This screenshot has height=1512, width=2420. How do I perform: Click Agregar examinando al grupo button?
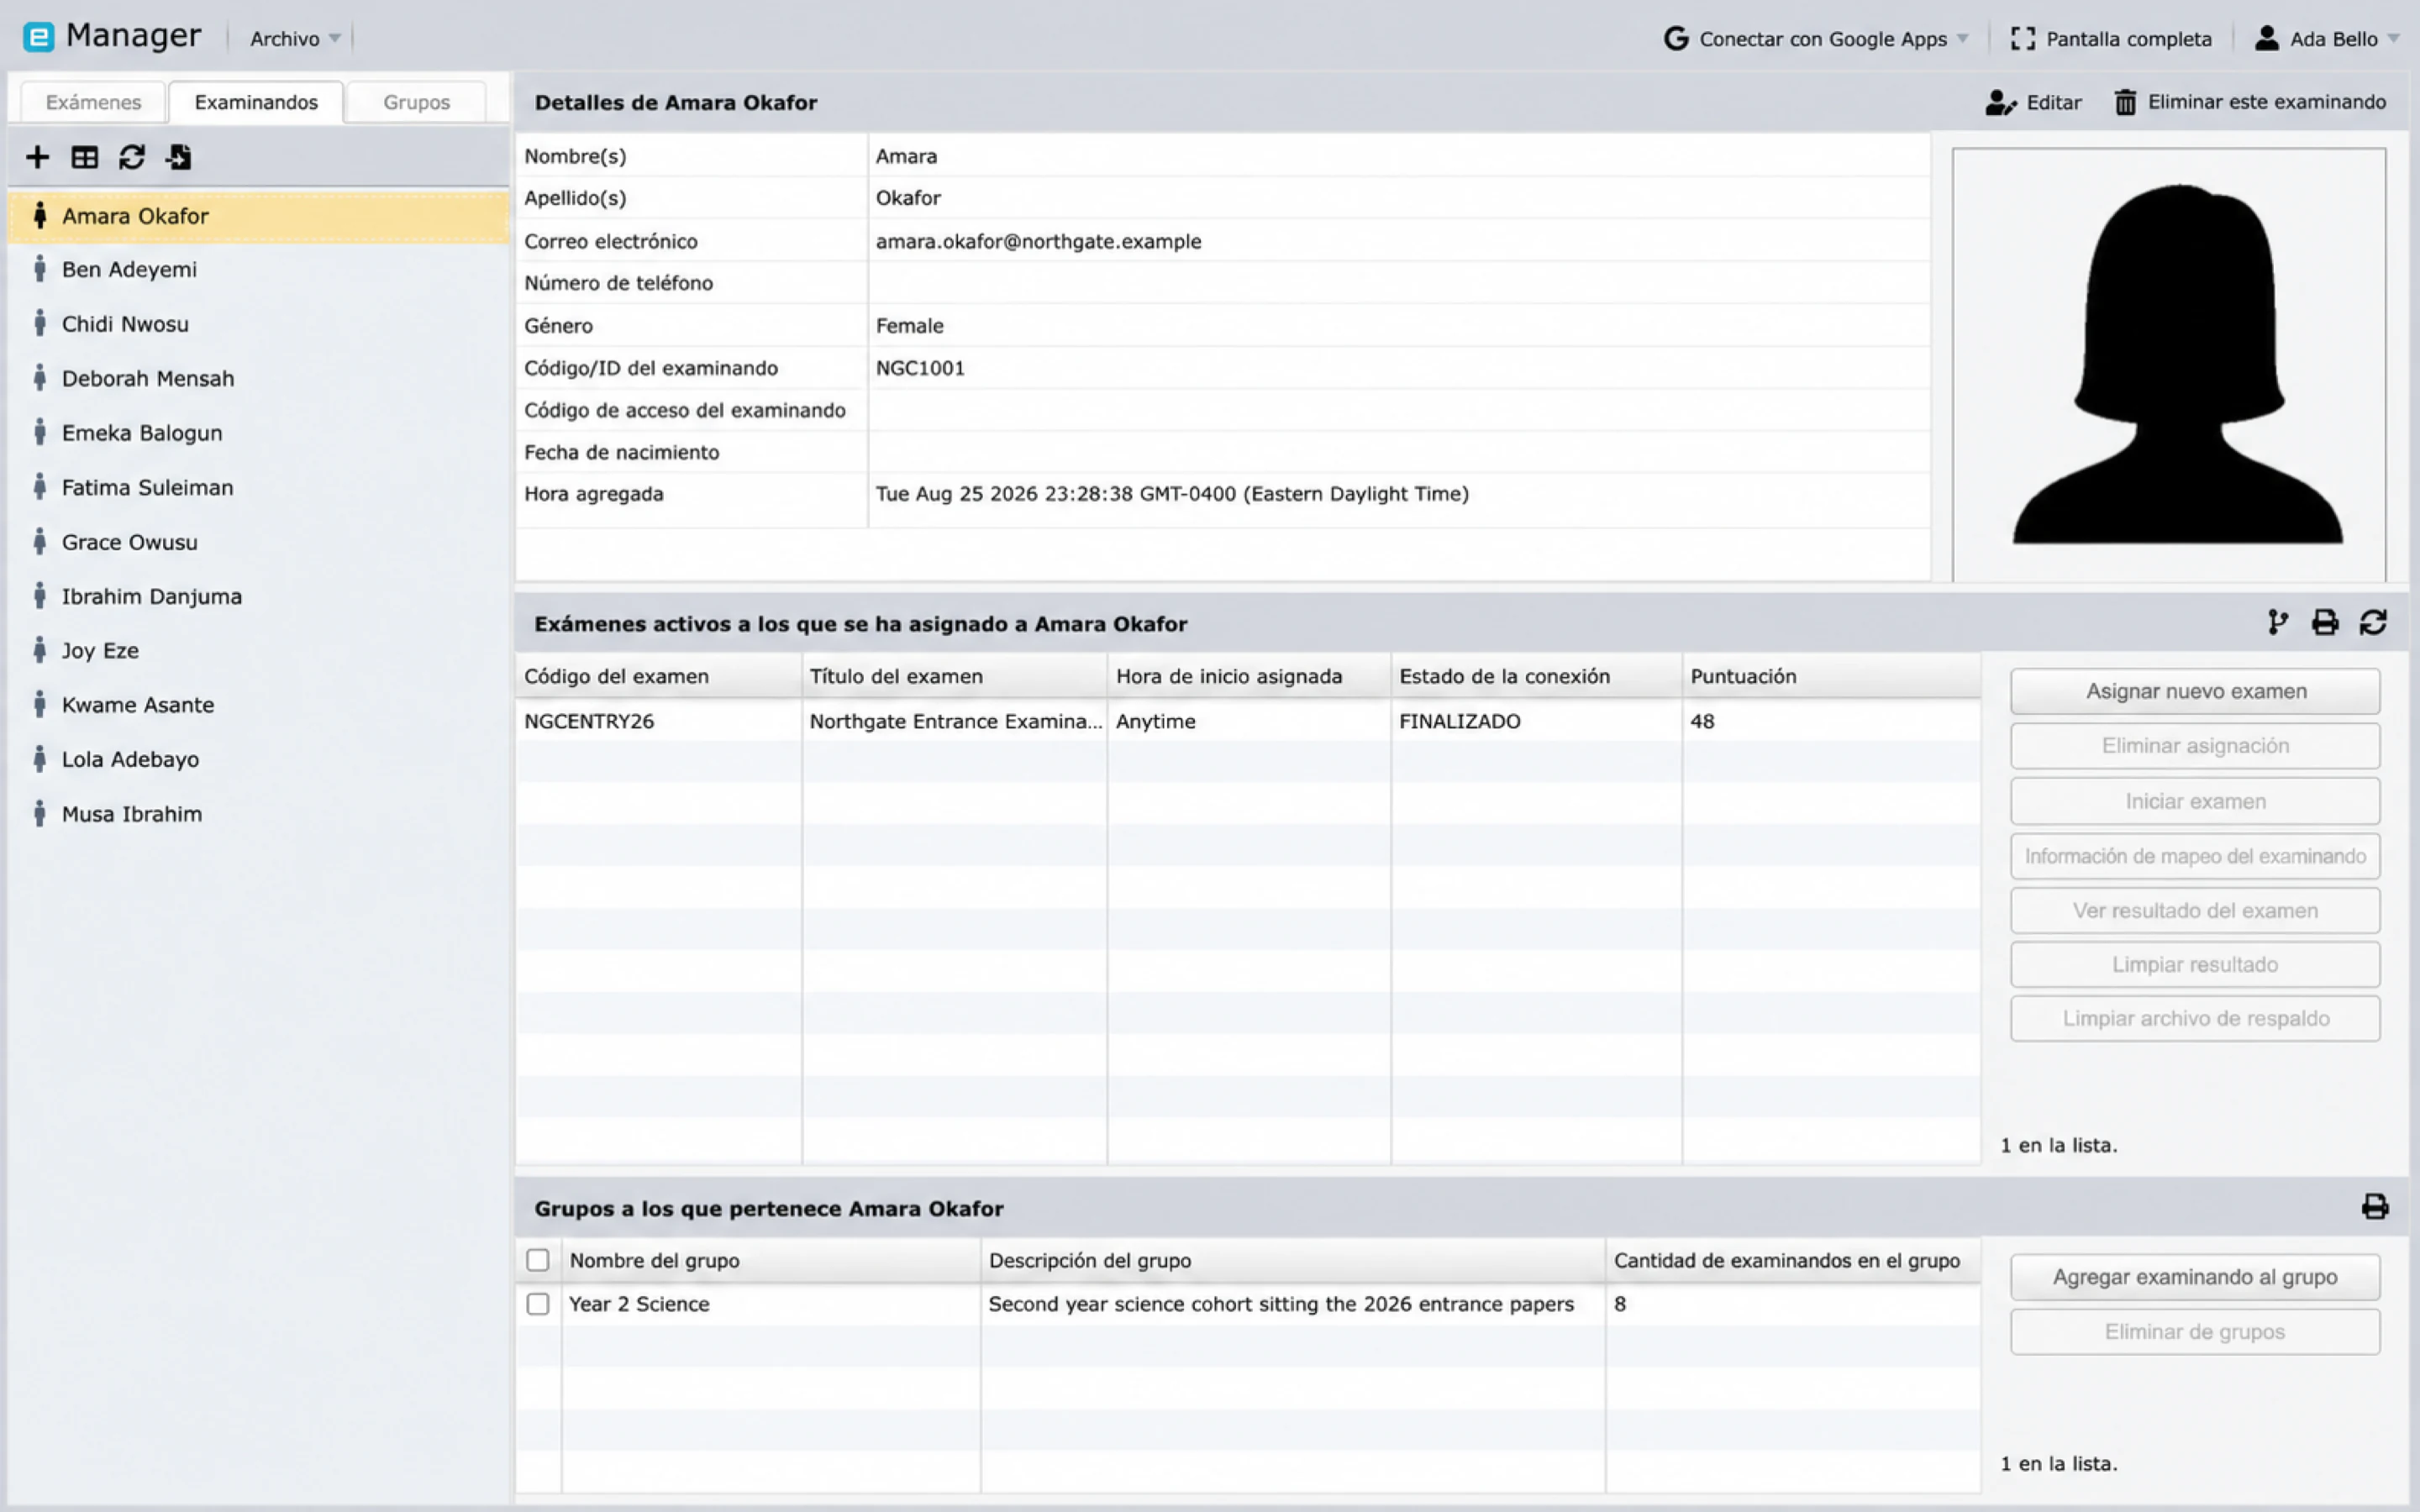click(2195, 1277)
